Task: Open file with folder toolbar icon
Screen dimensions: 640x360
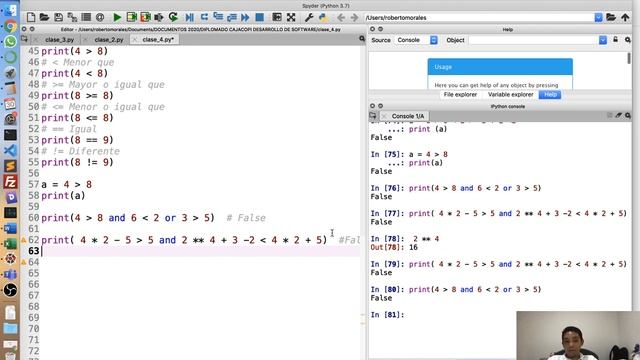Action: pos(44,17)
